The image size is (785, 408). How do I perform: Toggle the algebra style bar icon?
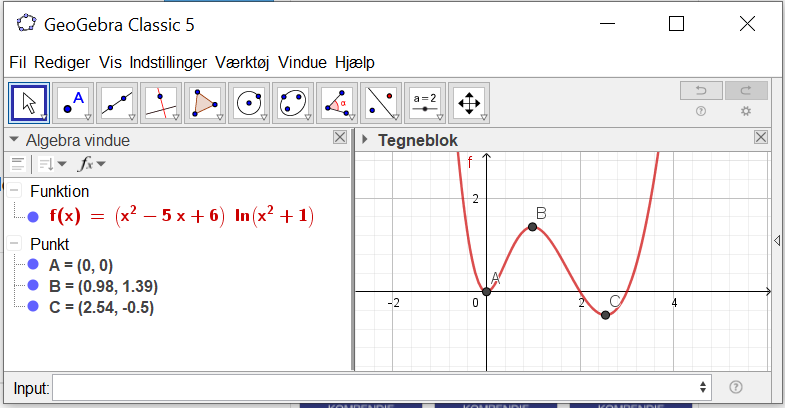click(x=18, y=164)
